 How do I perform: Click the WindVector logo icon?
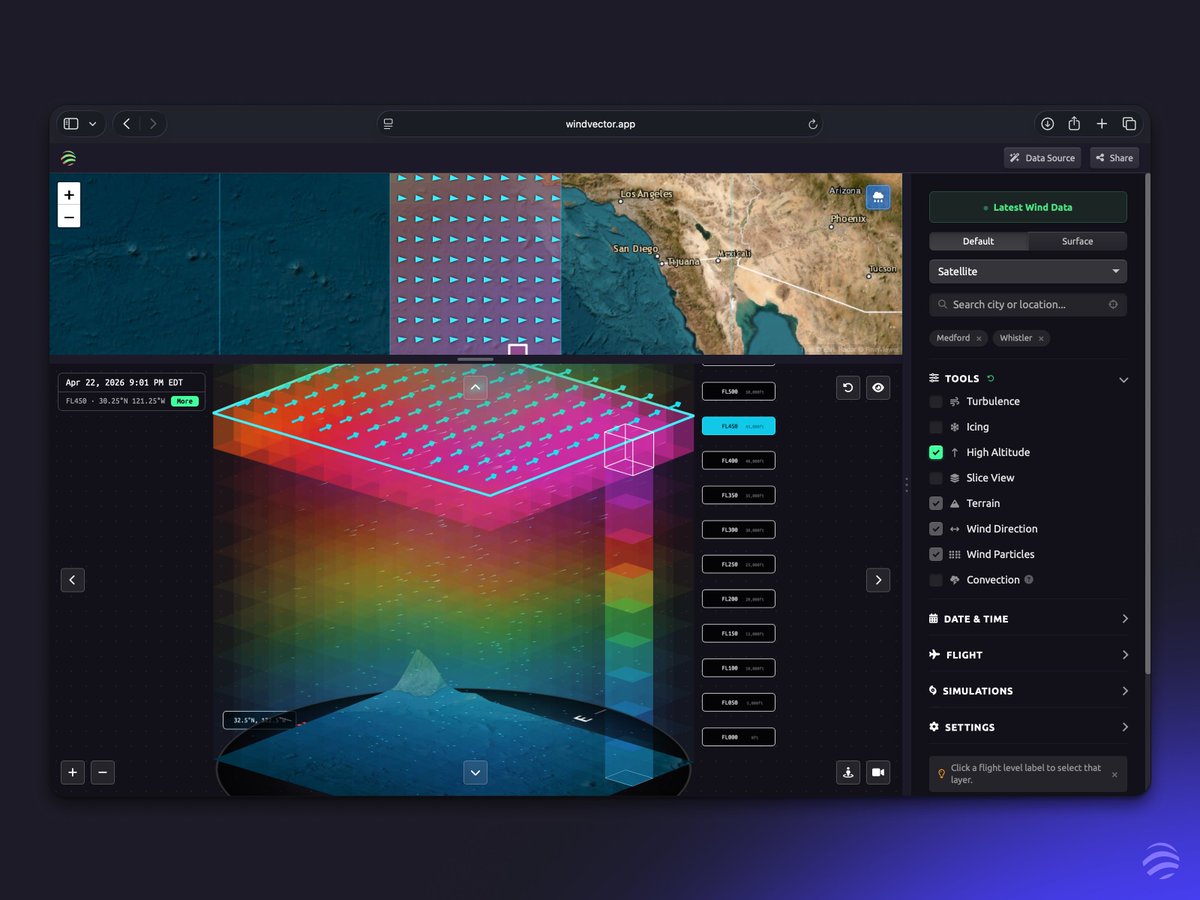(68, 158)
